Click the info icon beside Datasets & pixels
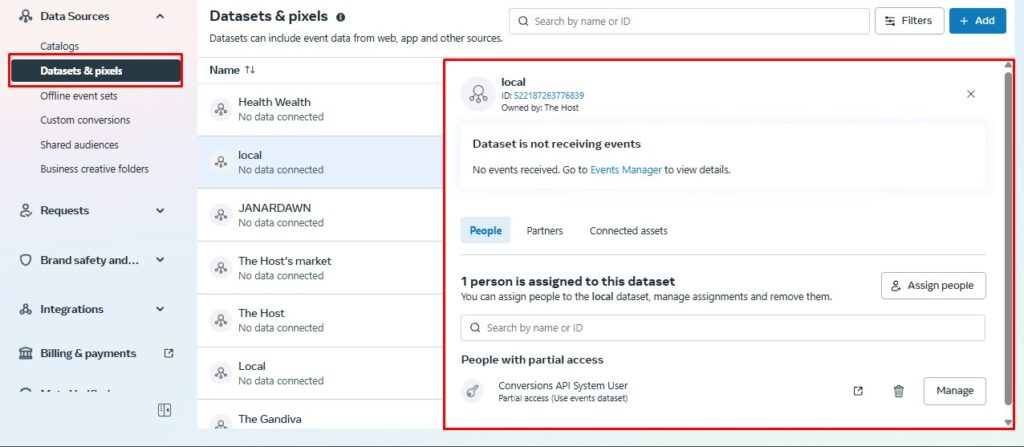 pyautogui.click(x=341, y=17)
